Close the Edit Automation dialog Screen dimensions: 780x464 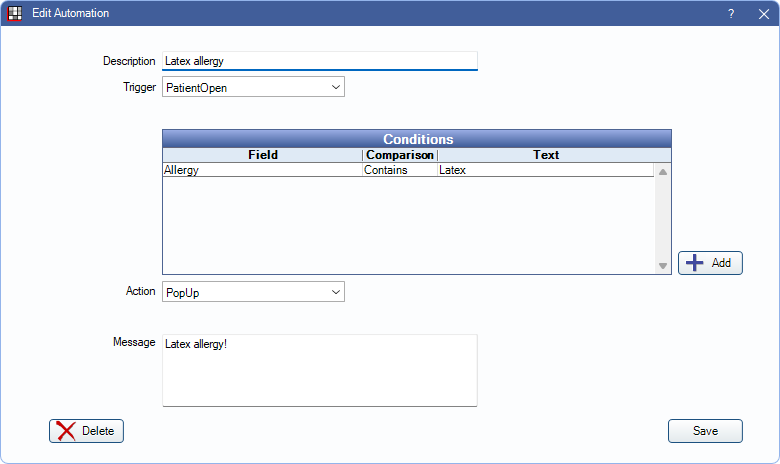[x=763, y=14]
